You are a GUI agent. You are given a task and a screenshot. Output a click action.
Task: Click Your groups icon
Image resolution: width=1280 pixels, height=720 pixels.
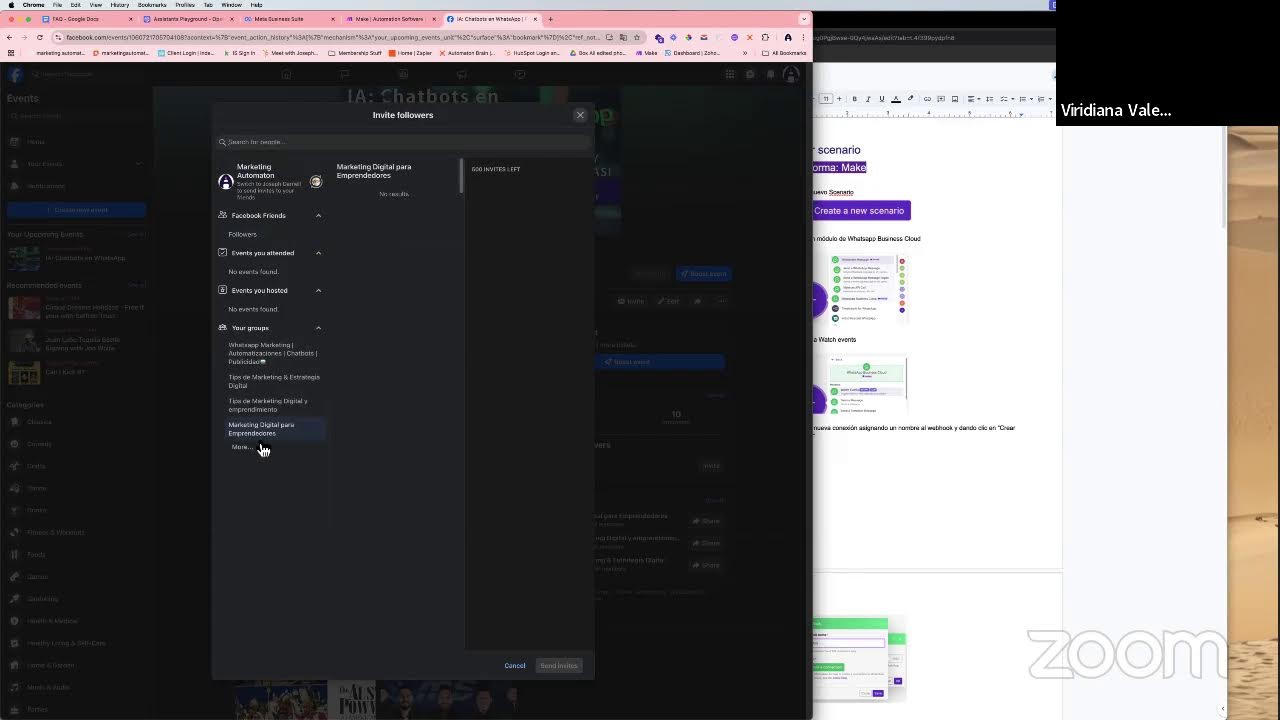tap(222, 328)
